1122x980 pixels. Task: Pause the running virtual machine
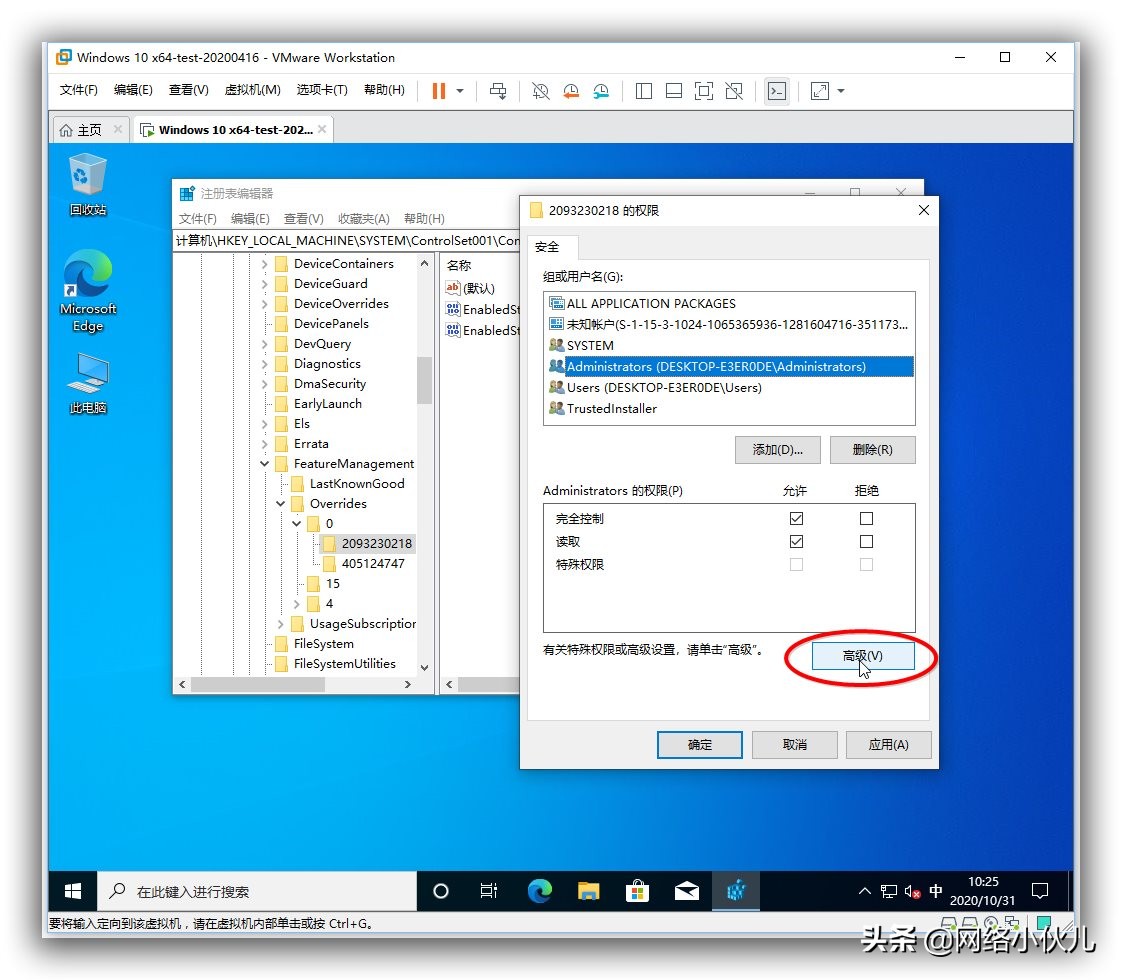[x=437, y=91]
